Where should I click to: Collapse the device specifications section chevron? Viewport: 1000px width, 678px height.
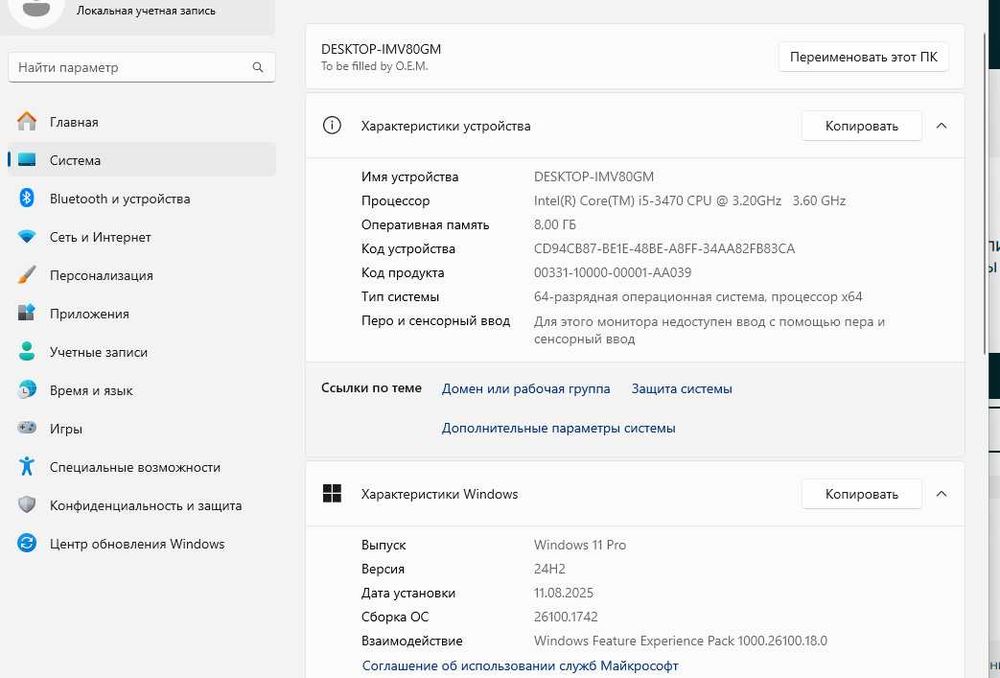(941, 126)
